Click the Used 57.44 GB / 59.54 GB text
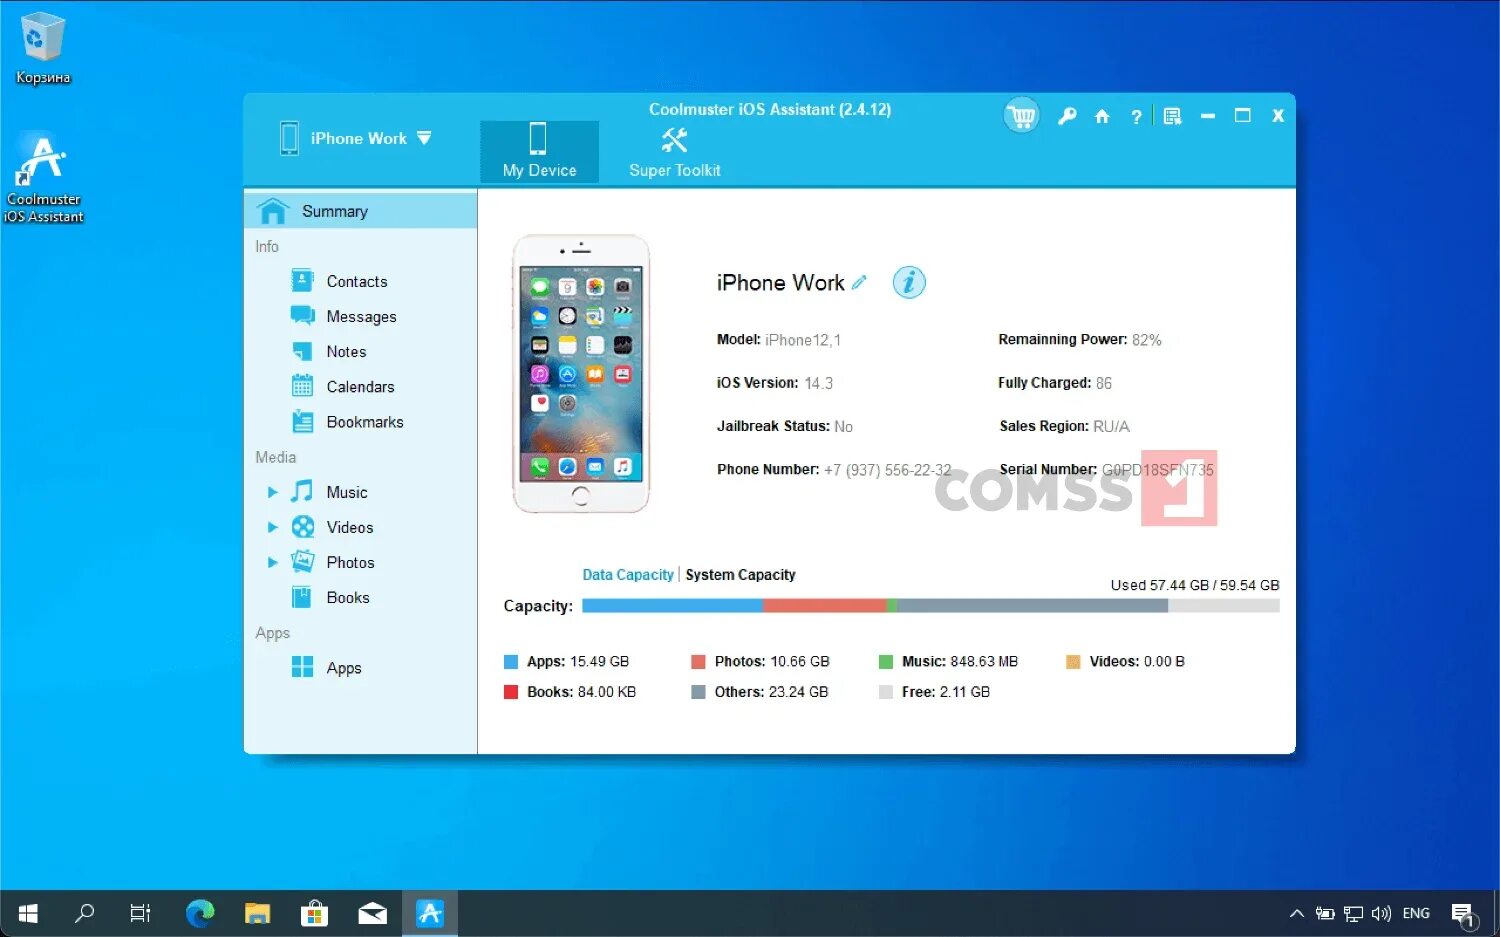The width and height of the screenshot is (1500, 937). pyautogui.click(x=1195, y=585)
